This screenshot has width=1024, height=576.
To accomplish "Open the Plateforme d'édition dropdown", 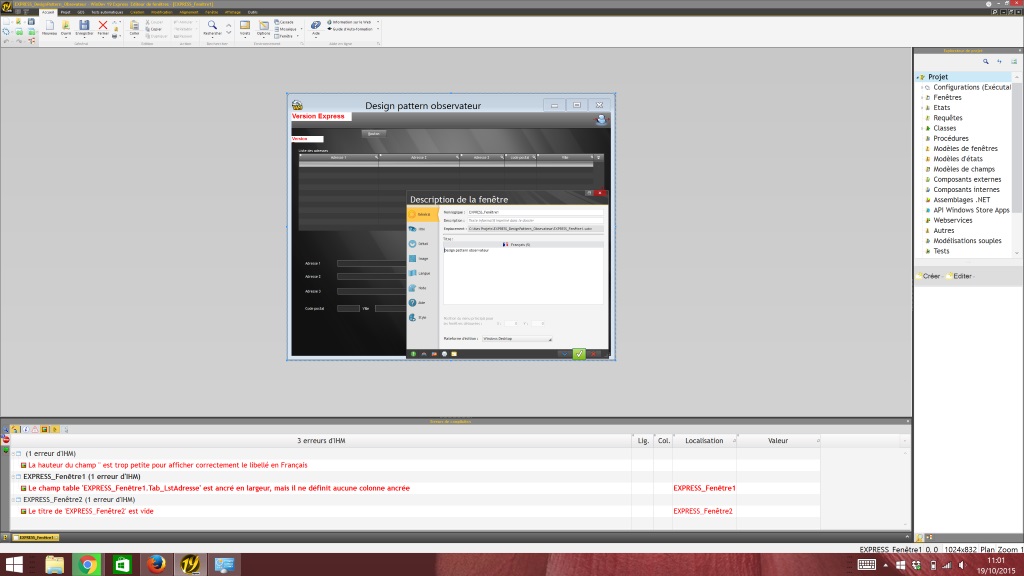I will coord(517,339).
